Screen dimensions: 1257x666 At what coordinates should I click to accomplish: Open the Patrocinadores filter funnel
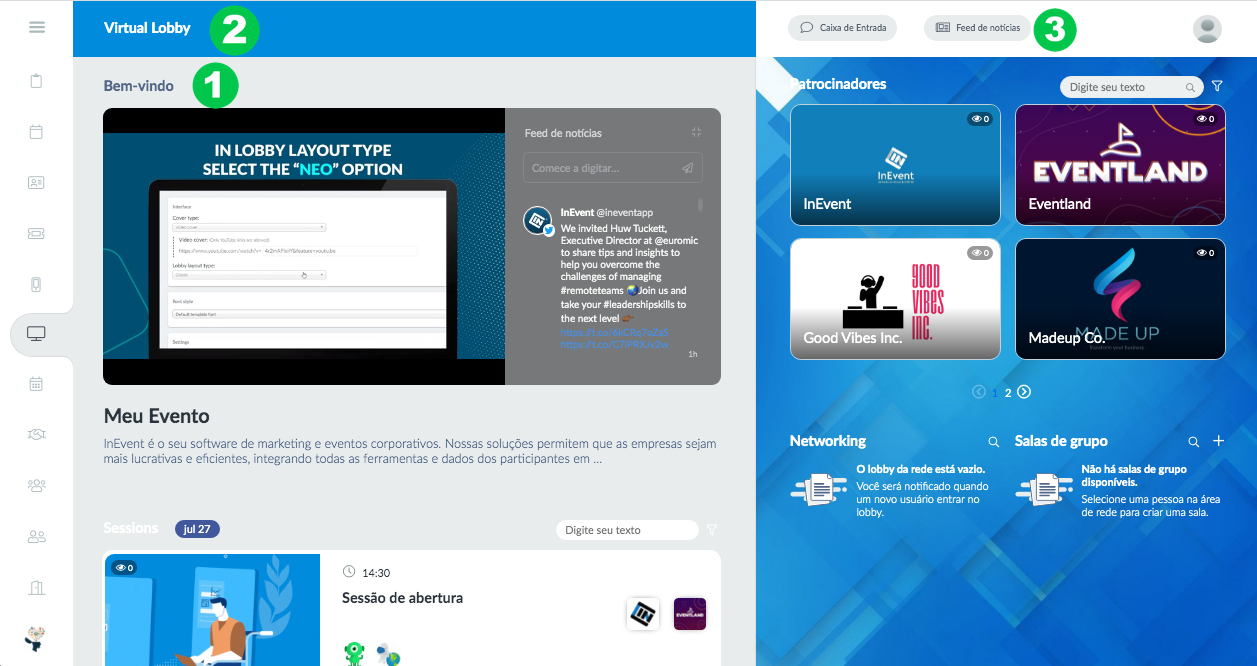point(1217,87)
